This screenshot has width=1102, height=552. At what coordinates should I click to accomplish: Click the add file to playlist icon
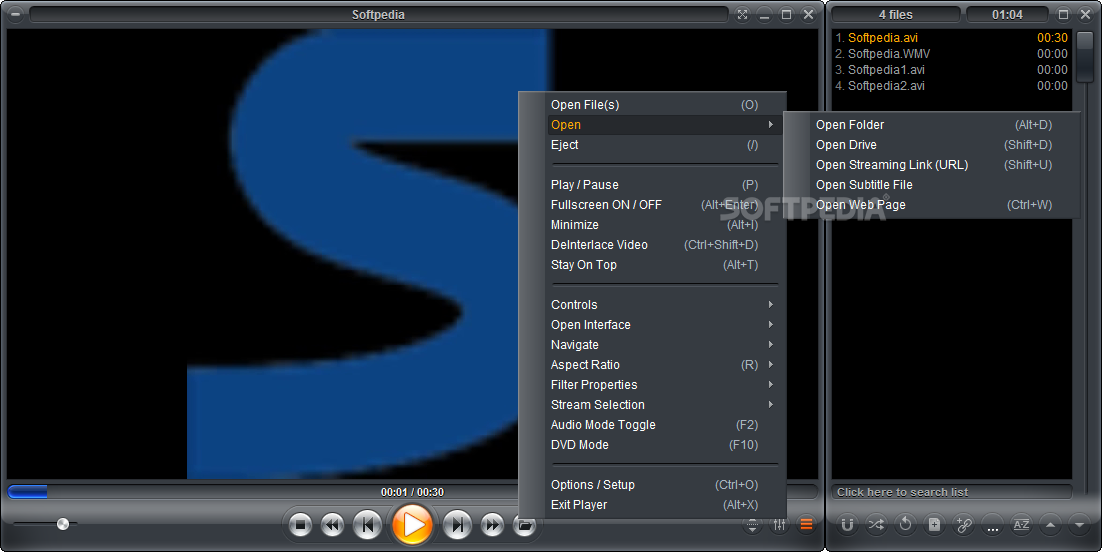[x=934, y=525]
